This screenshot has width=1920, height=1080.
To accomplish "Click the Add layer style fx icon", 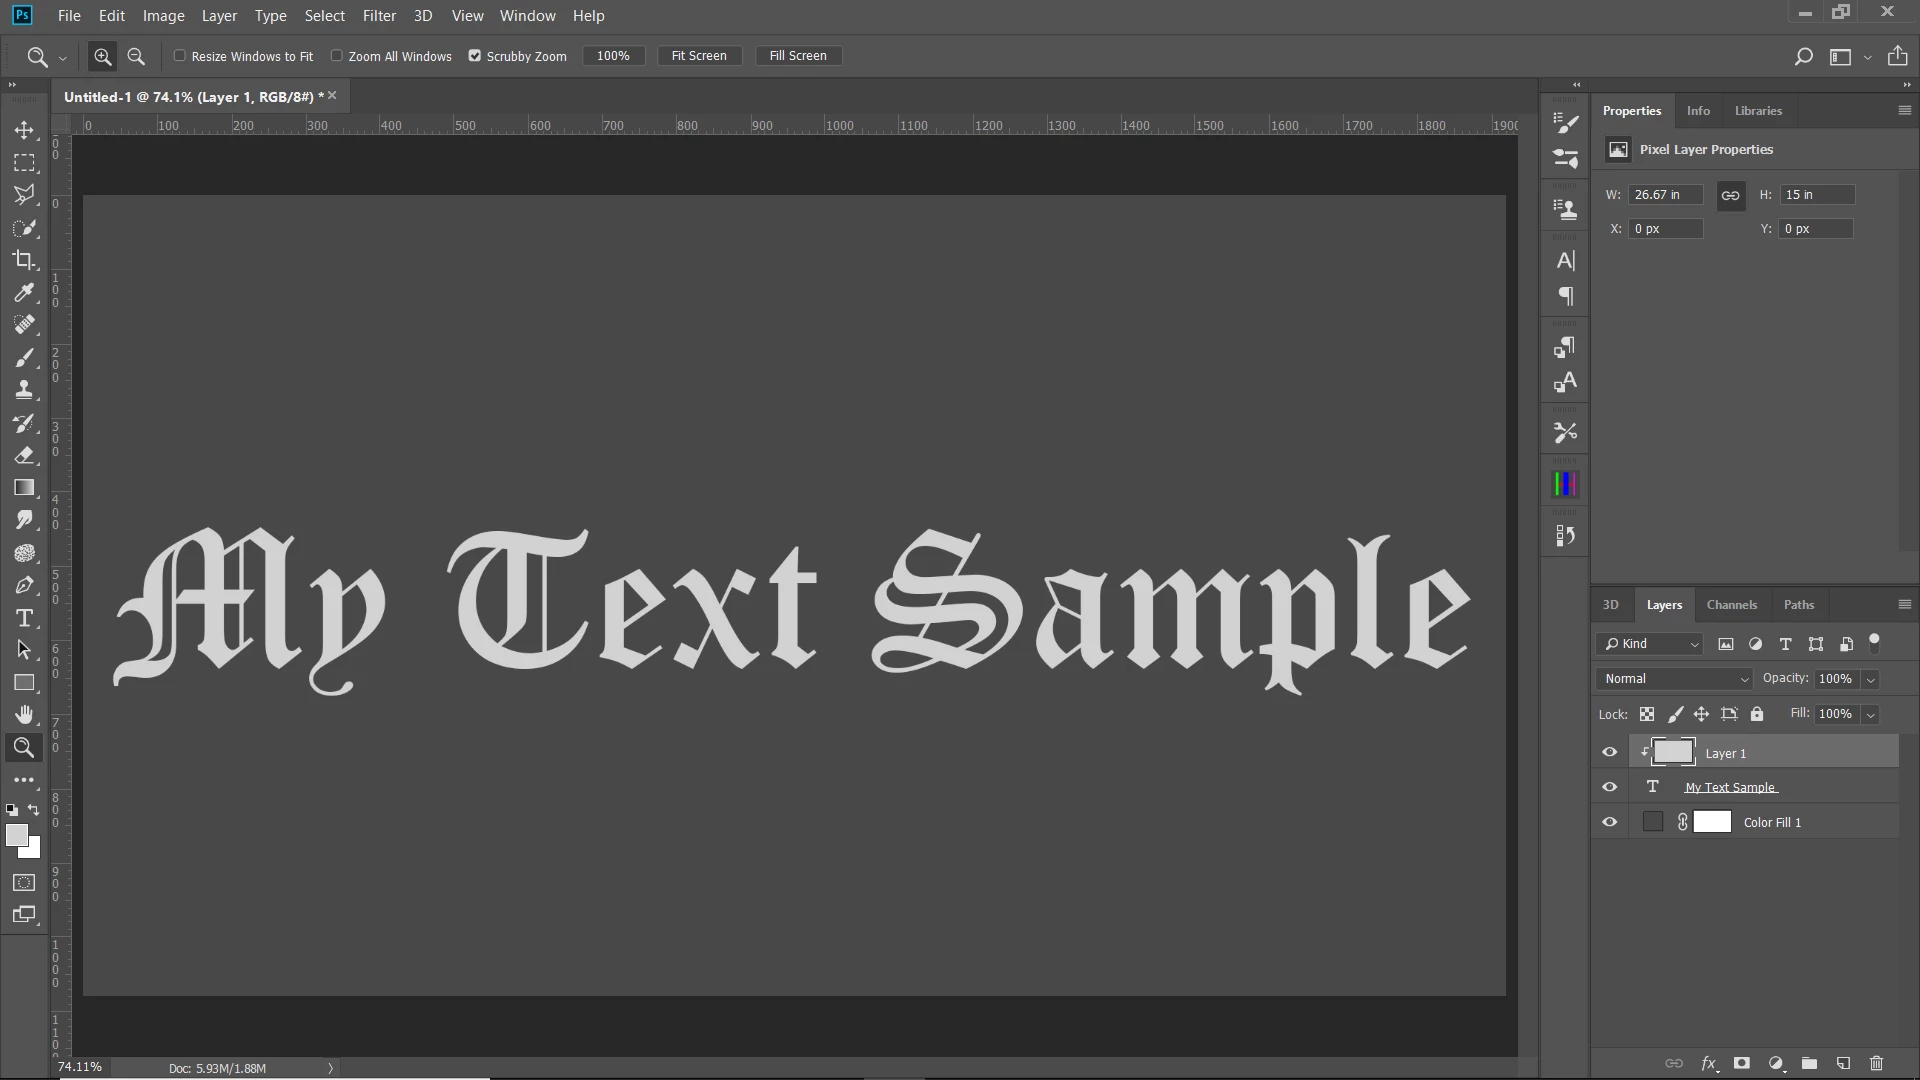I will pos(1709,1063).
